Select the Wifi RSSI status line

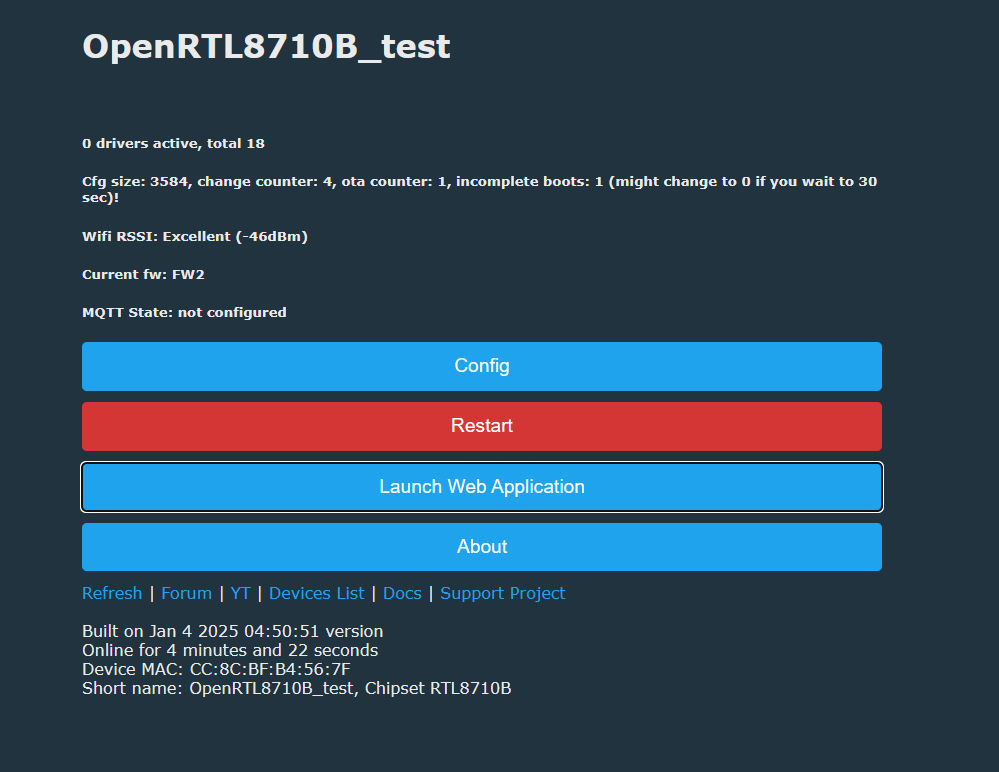click(x=194, y=237)
